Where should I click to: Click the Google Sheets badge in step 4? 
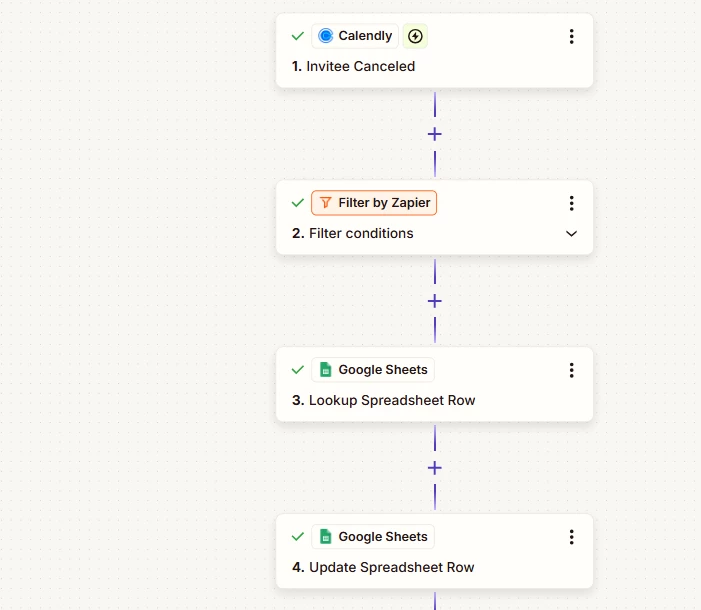click(x=373, y=536)
